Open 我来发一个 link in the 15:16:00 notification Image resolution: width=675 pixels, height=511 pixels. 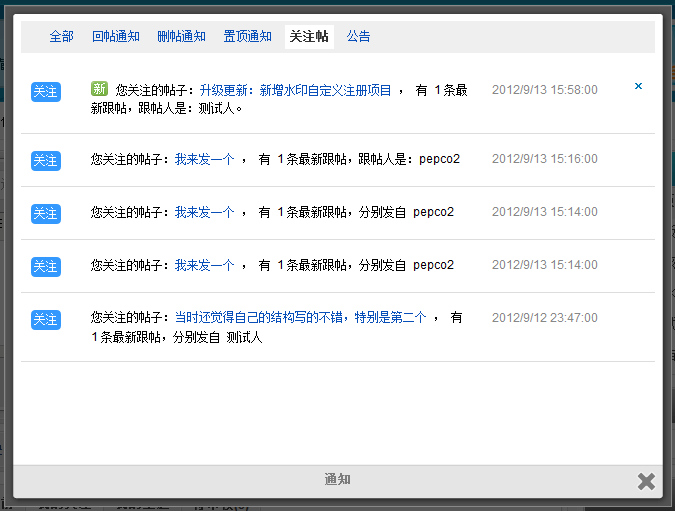204,159
